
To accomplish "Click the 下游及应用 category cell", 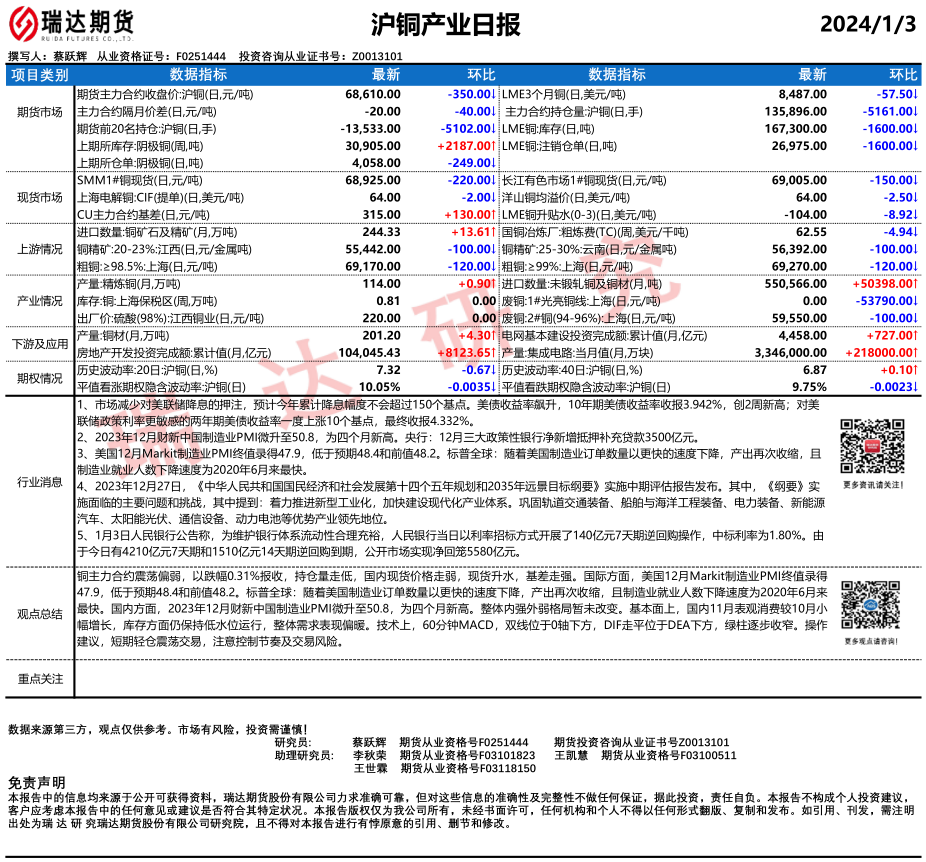I will pyautogui.click(x=40, y=345).
